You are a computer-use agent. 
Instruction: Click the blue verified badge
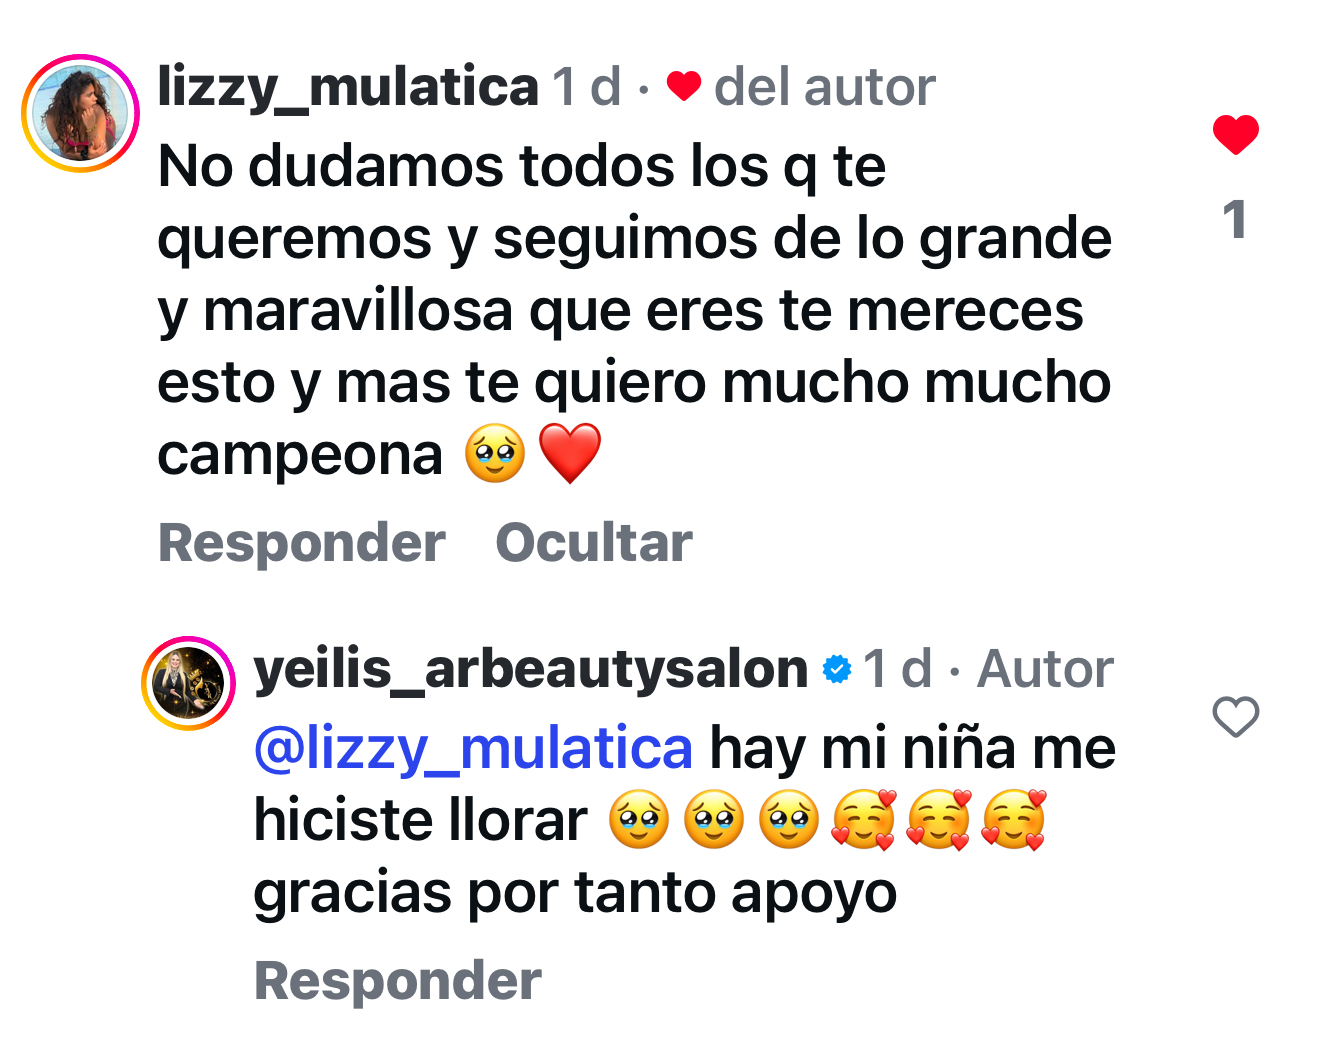[x=836, y=669]
